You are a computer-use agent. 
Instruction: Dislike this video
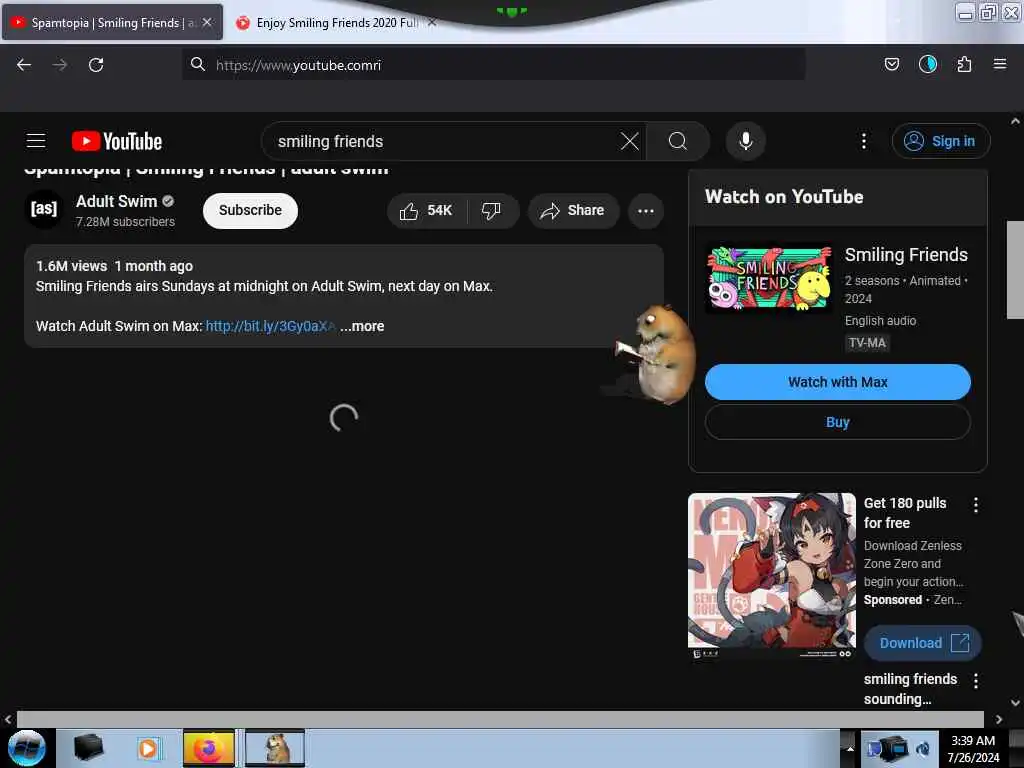coord(492,210)
